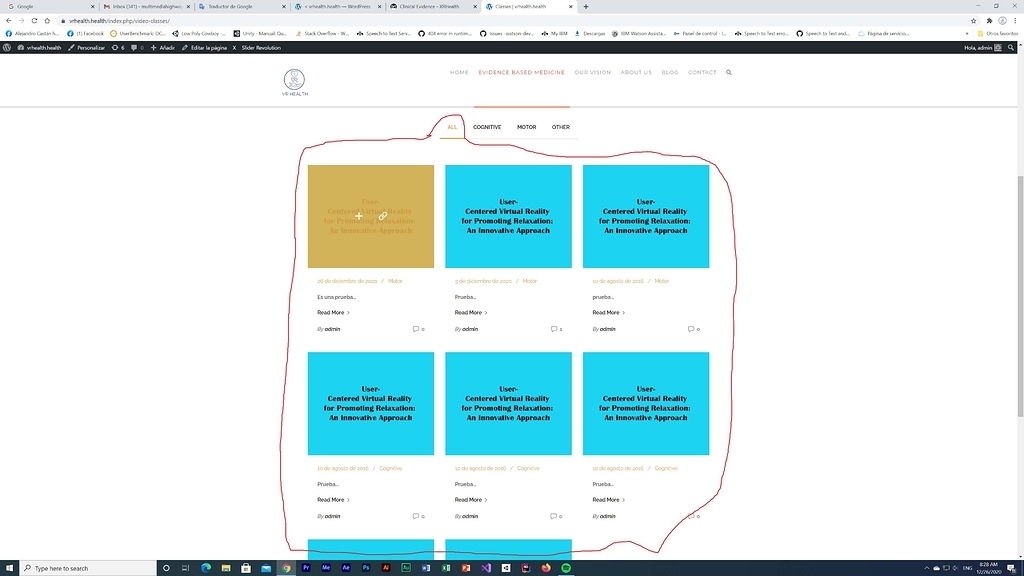Click the updates counter icon showing 6
This screenshot has width=1024, height=576.
[x=117, y=47]
